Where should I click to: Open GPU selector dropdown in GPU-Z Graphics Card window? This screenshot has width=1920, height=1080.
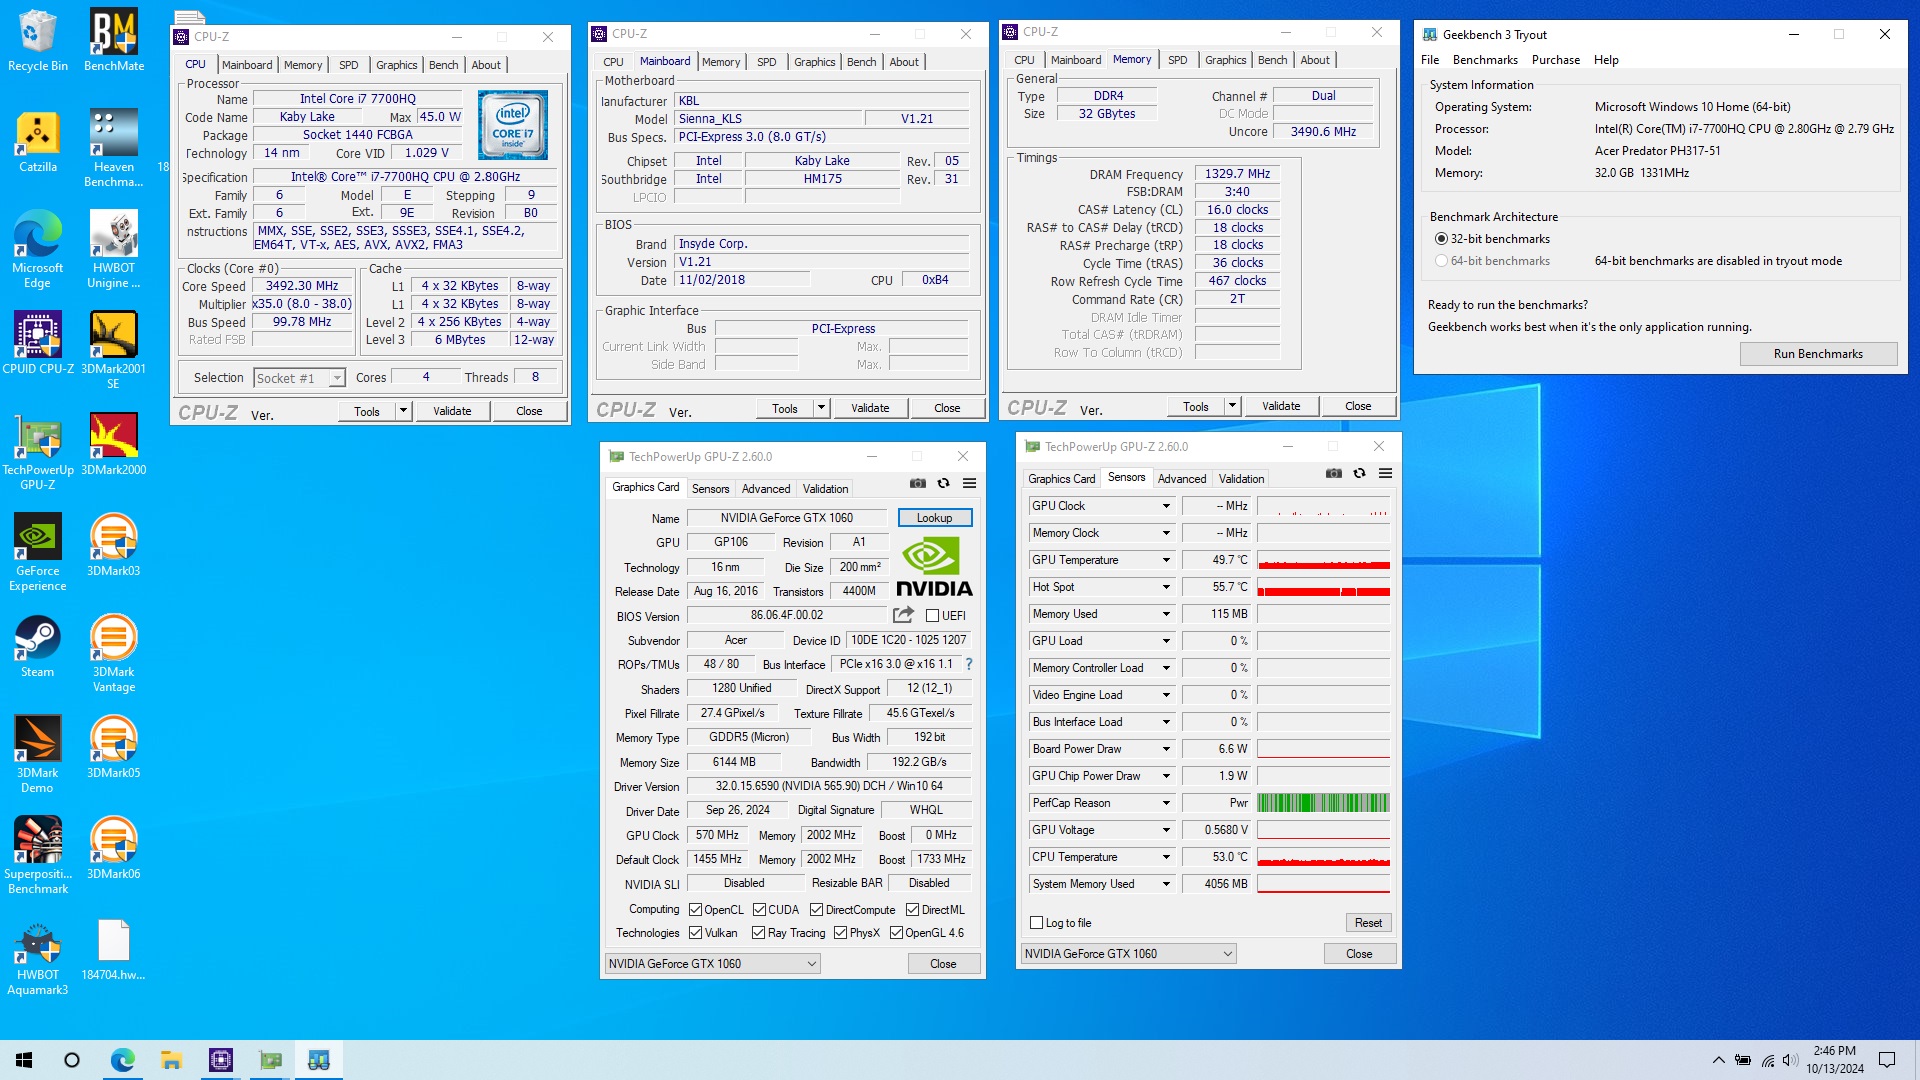pyautogui.click(x=712, y=964)
